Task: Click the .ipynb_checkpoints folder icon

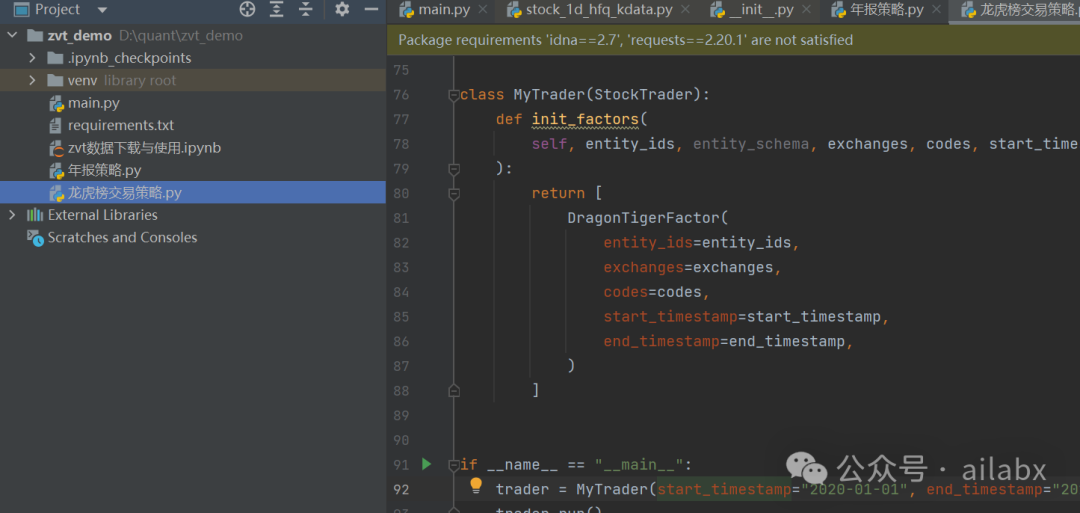Action: click(56, 58)
